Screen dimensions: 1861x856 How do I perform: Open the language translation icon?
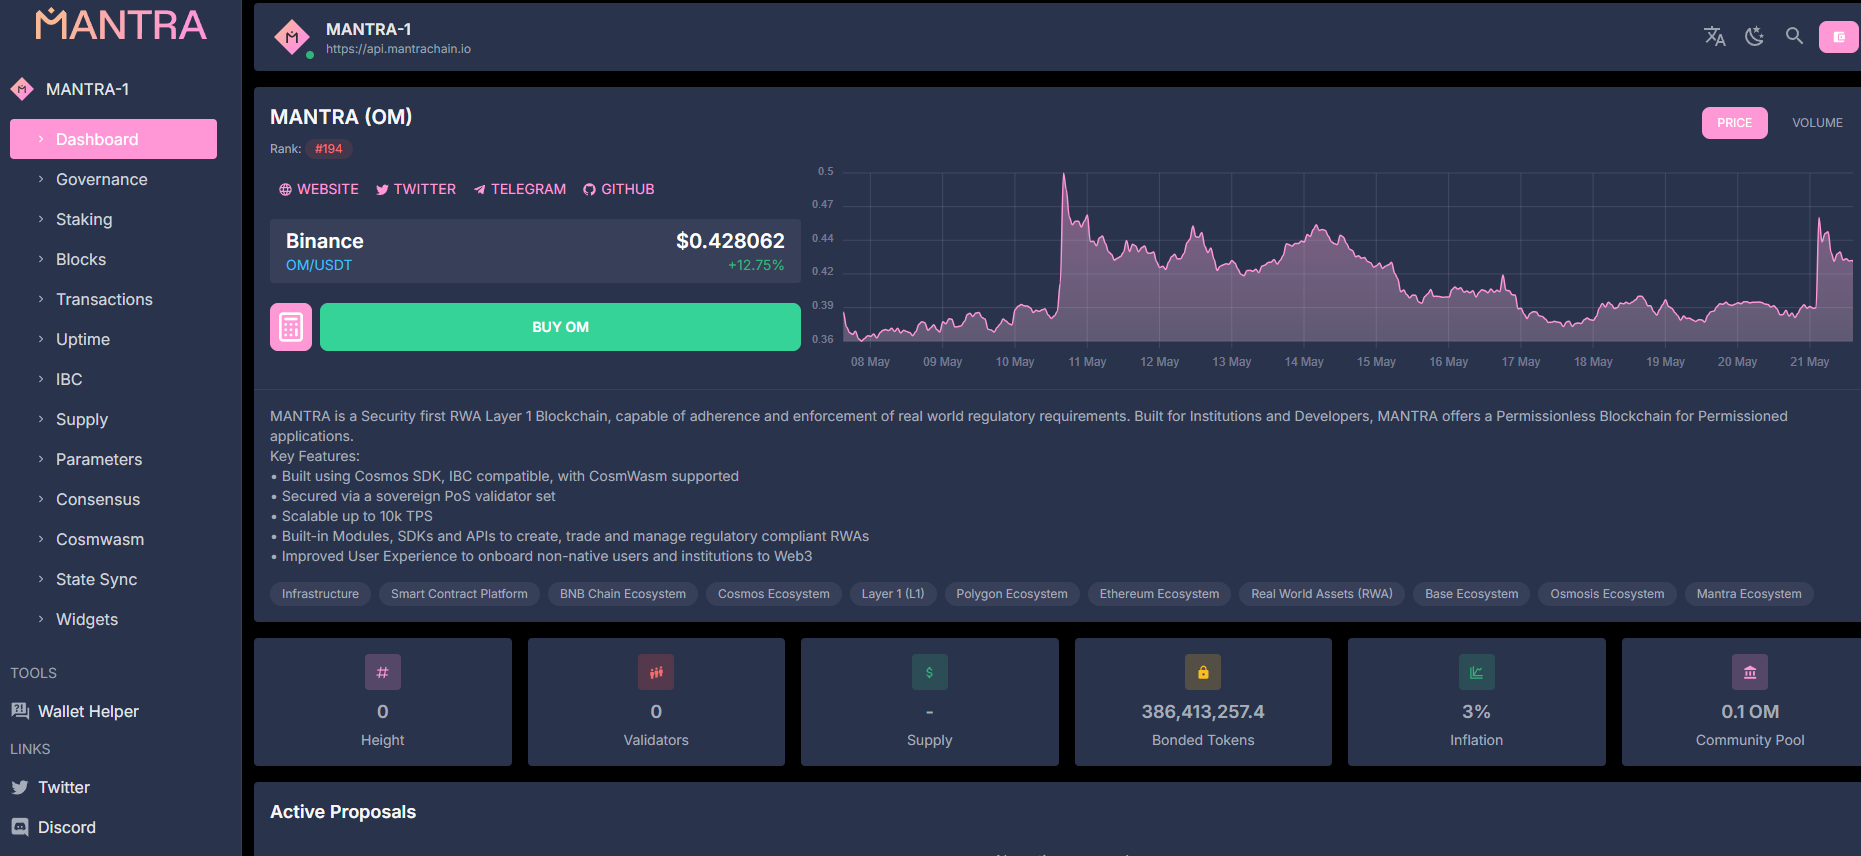pyautogui.click(x=1715, y=37)
